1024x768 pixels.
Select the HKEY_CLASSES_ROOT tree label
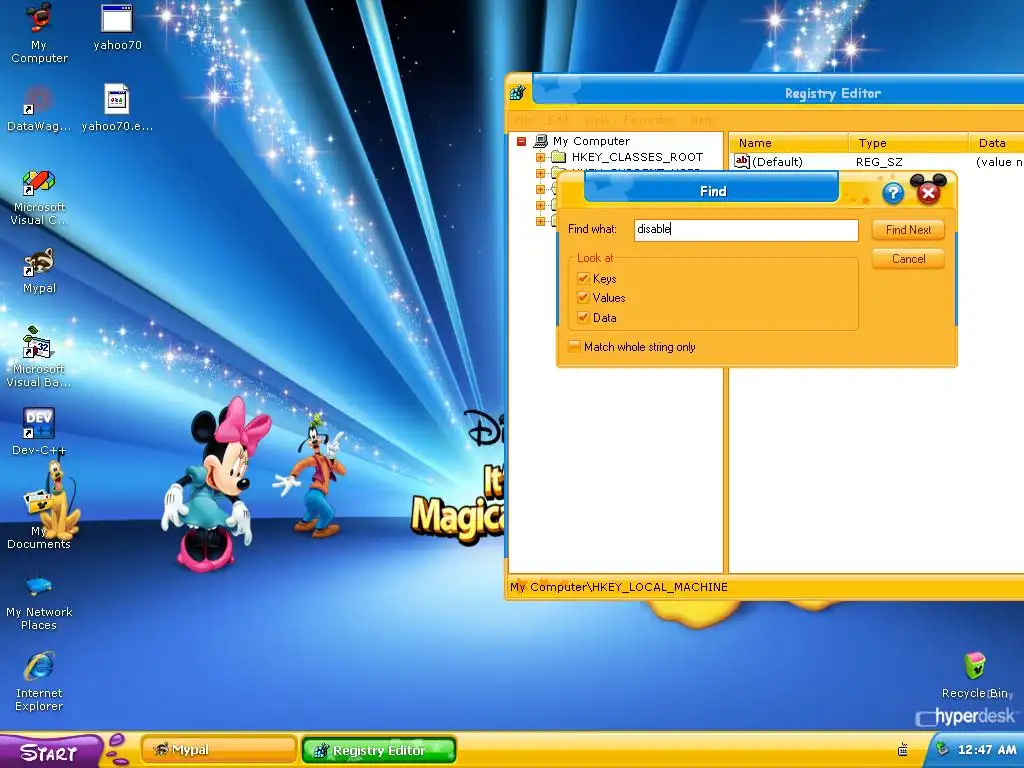(x=637, y=157)
